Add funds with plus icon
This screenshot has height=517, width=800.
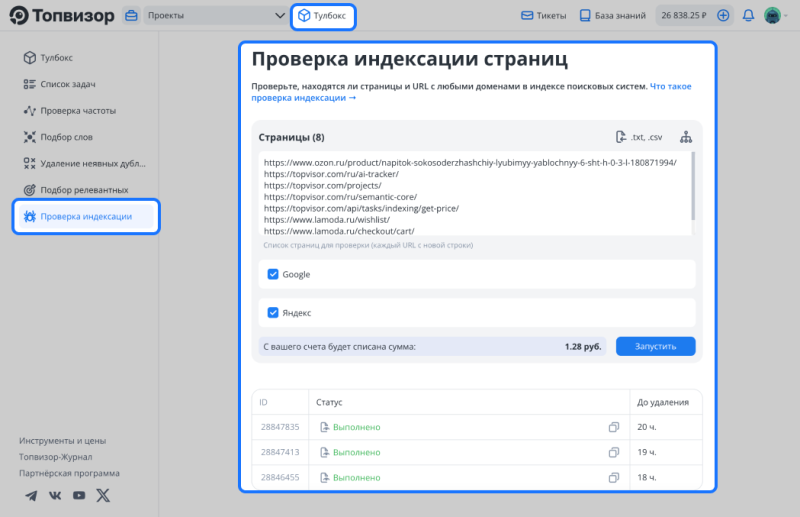723,15
